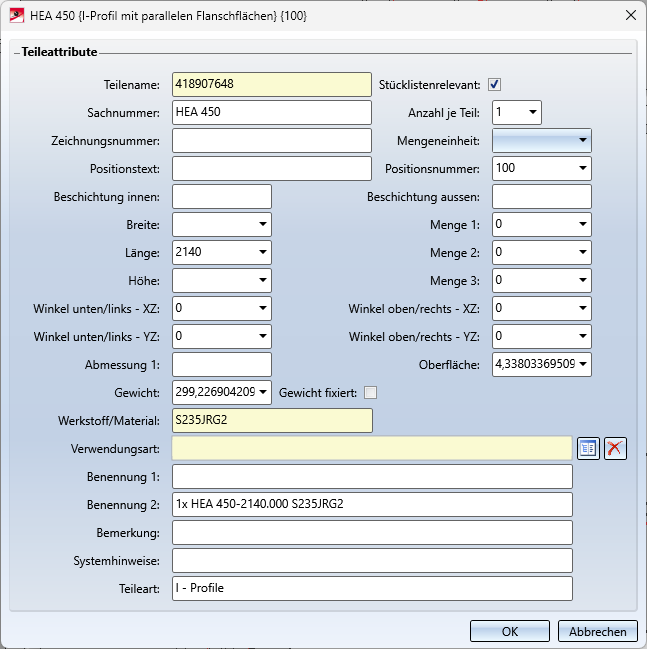The width and height of the screenshot is (647, 649).
Task: Cancel dialog via Abbrechen button
Action: coord(597,632)
